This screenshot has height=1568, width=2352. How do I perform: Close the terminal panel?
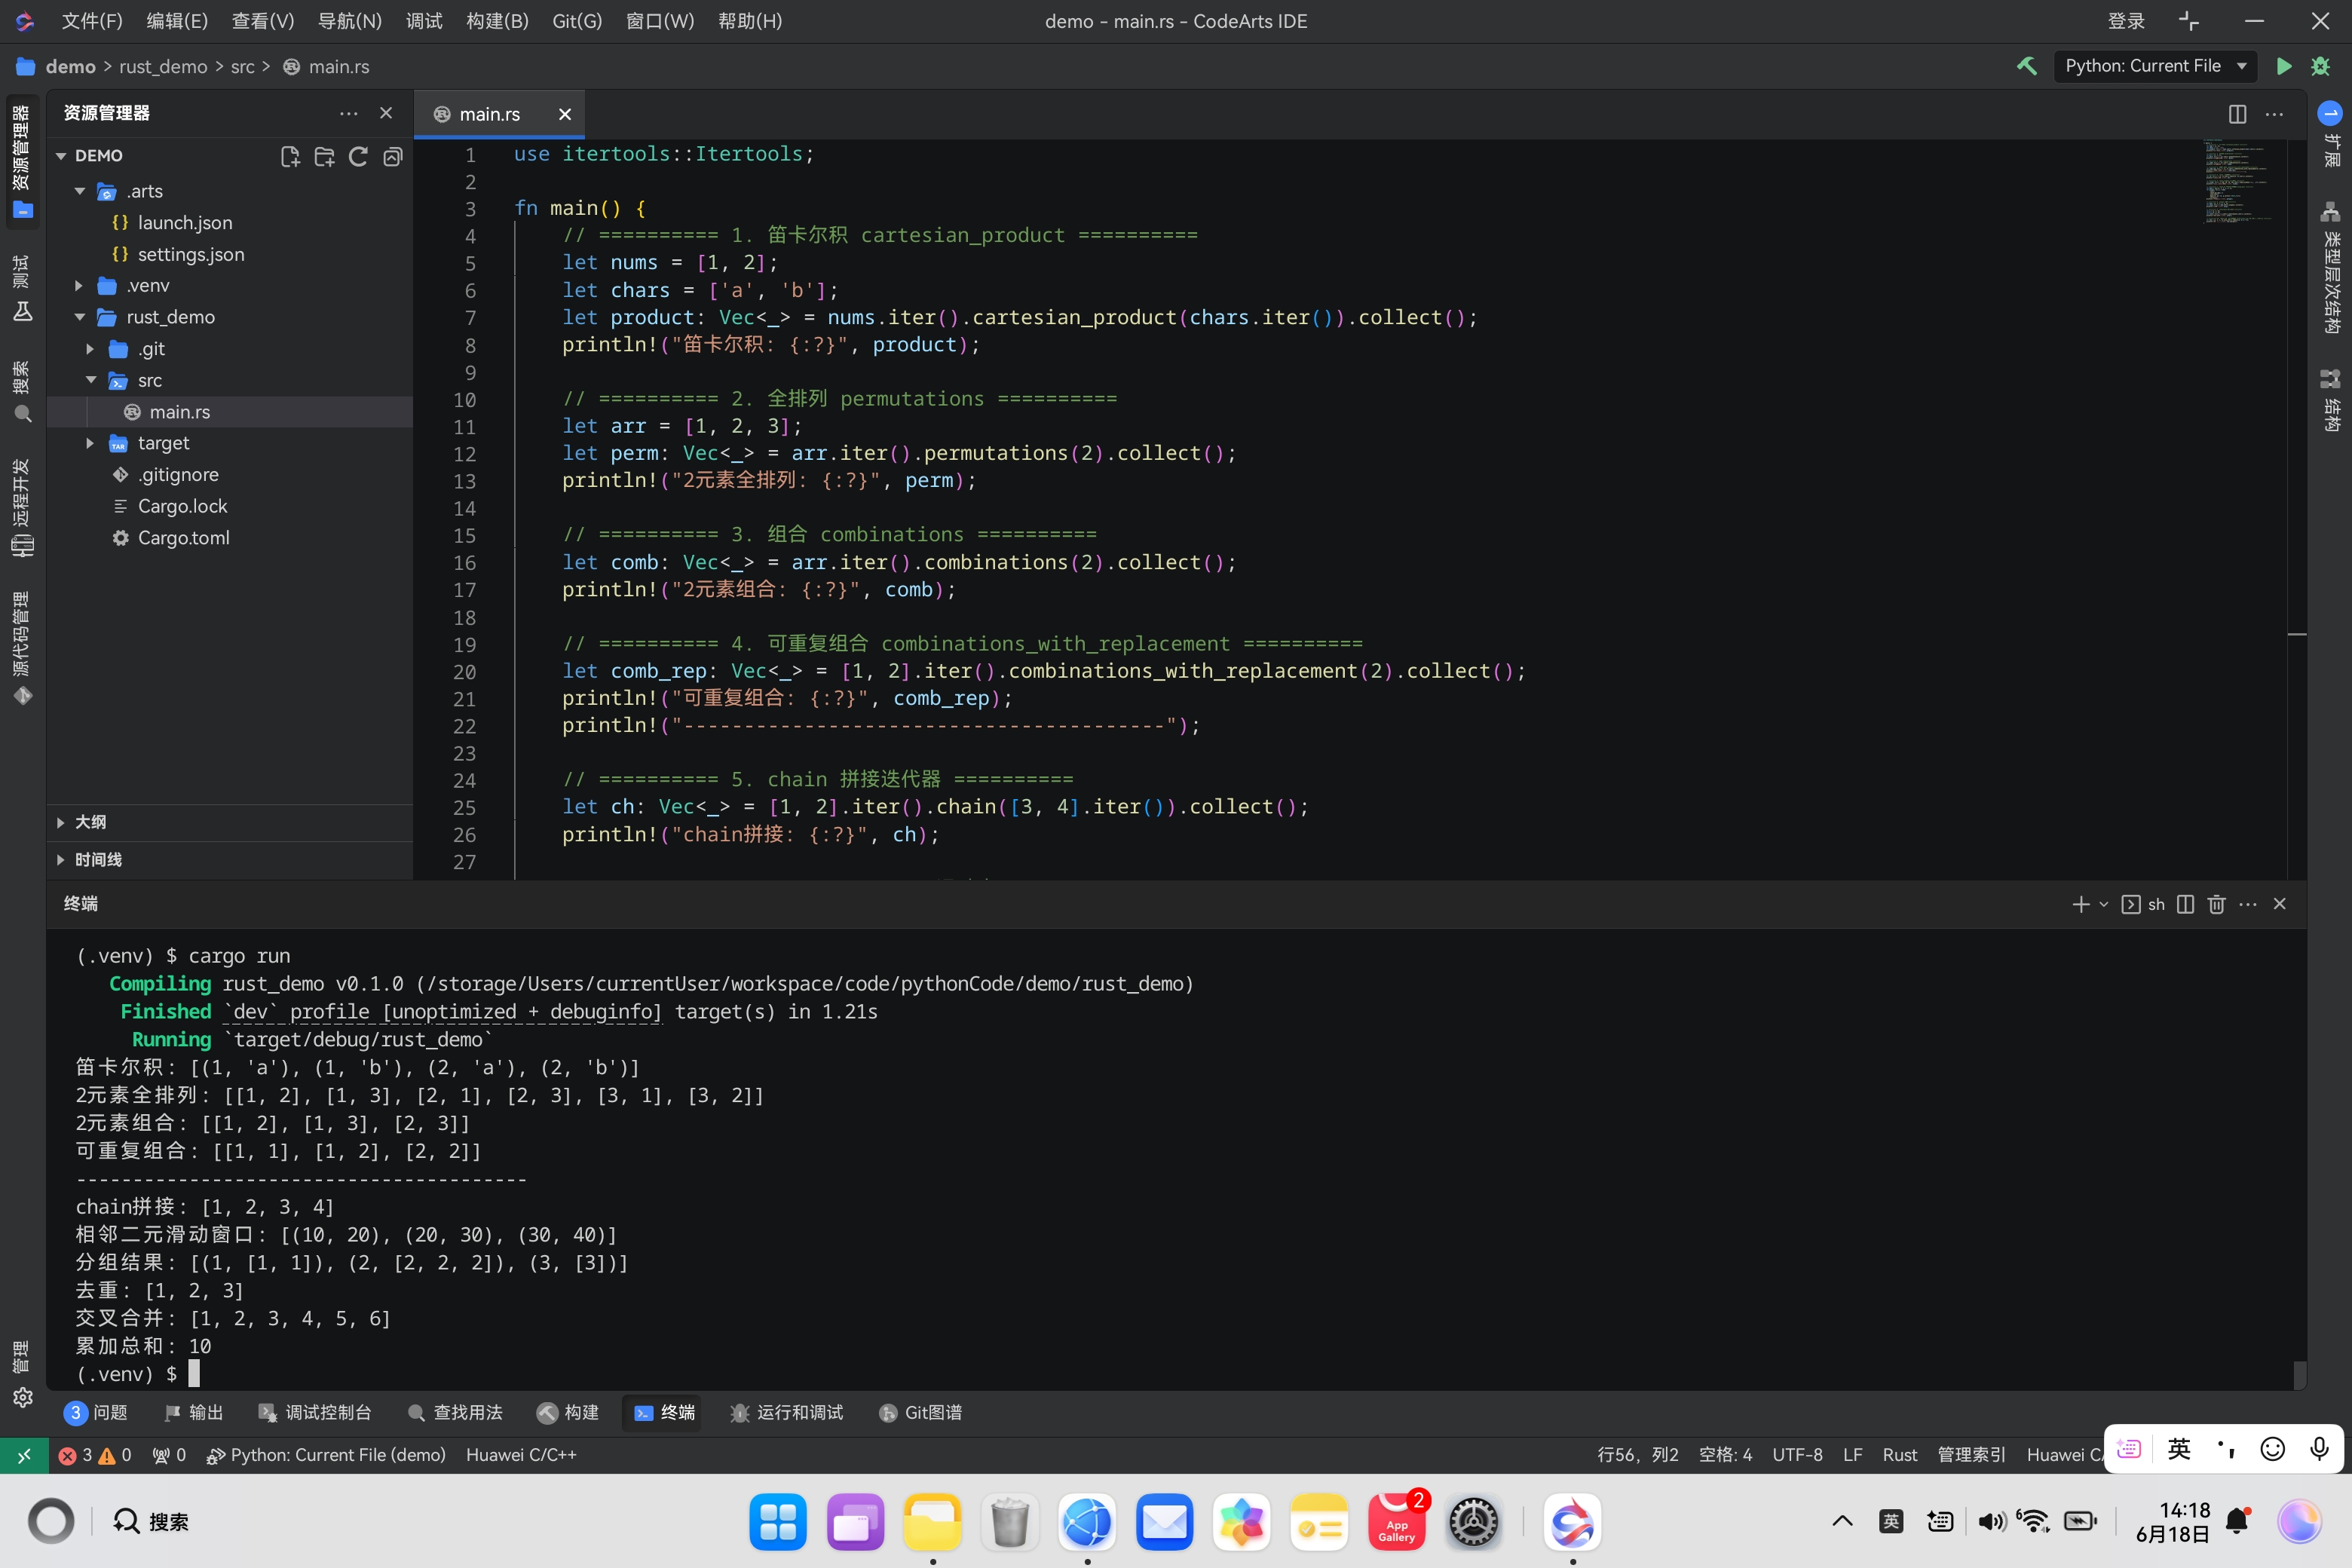coord(2280,904)
